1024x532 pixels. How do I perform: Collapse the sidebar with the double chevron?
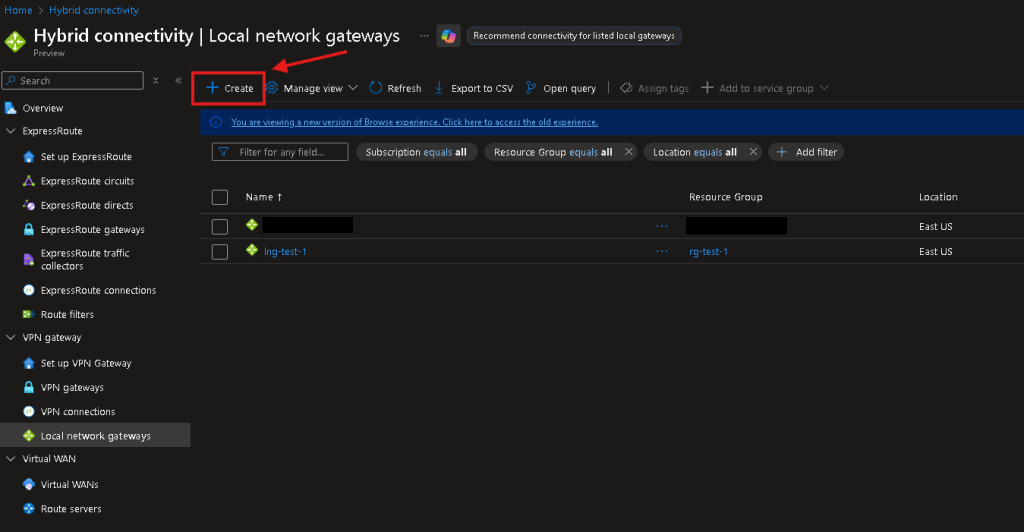pyautogui.click(x=178, y=80)
